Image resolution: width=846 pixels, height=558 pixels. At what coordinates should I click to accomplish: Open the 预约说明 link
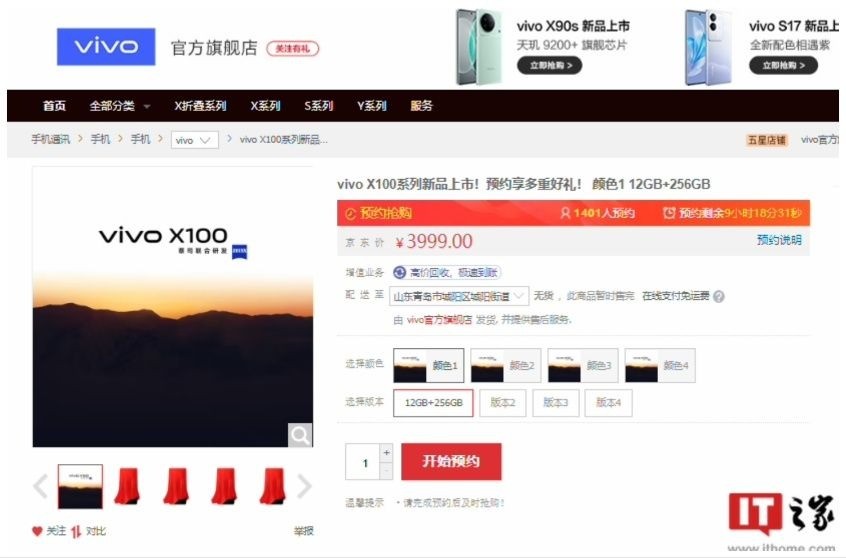[779, 240]
